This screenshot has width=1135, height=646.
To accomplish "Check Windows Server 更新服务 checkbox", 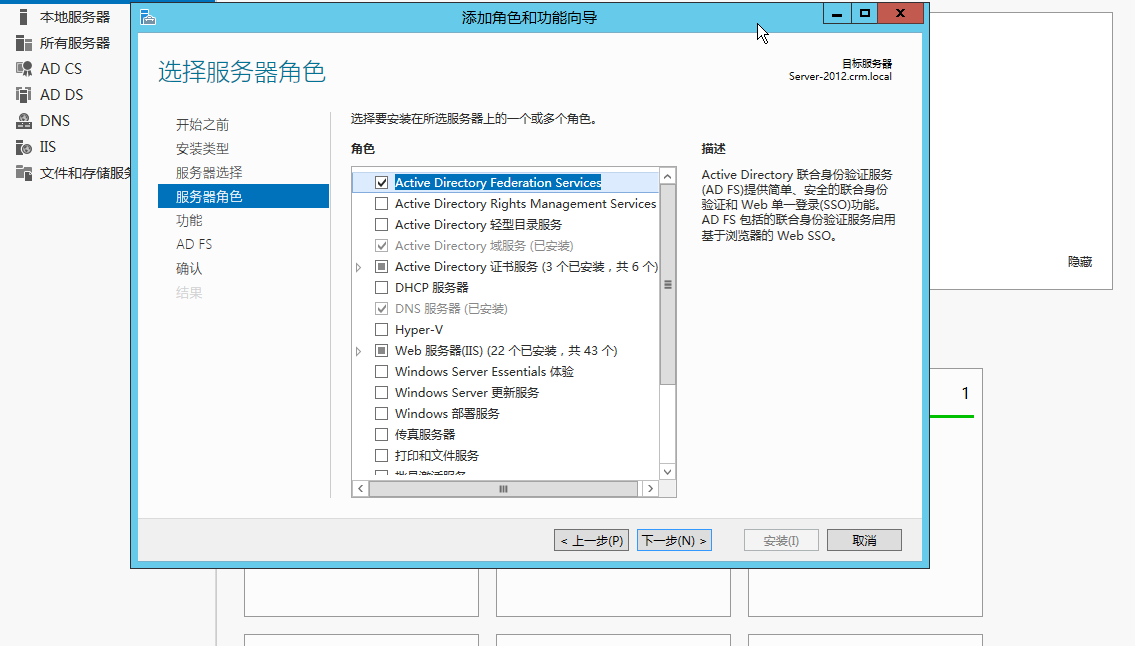I will (381, 393).
